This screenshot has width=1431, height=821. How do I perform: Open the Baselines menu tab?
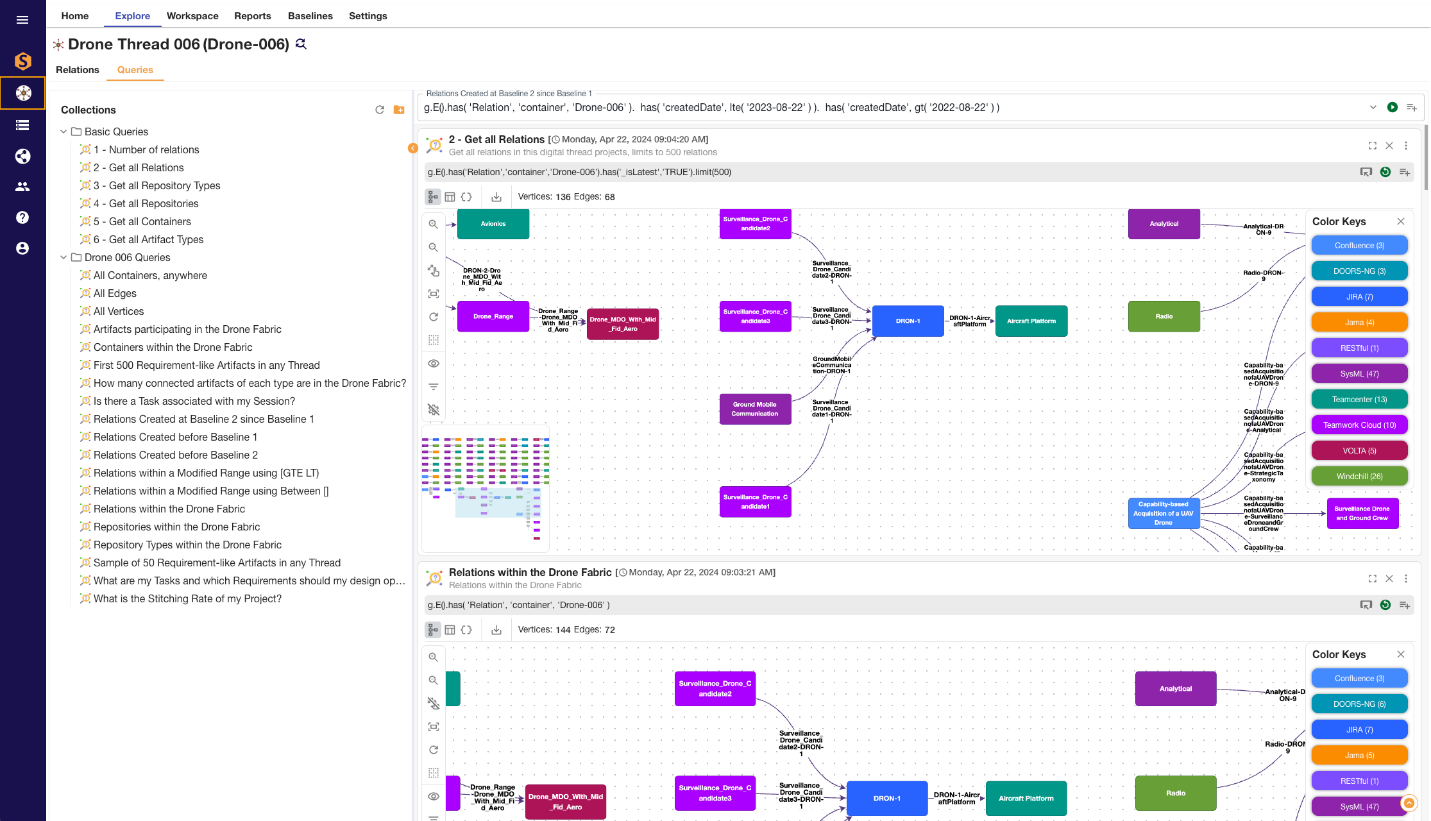click(310, 16)
